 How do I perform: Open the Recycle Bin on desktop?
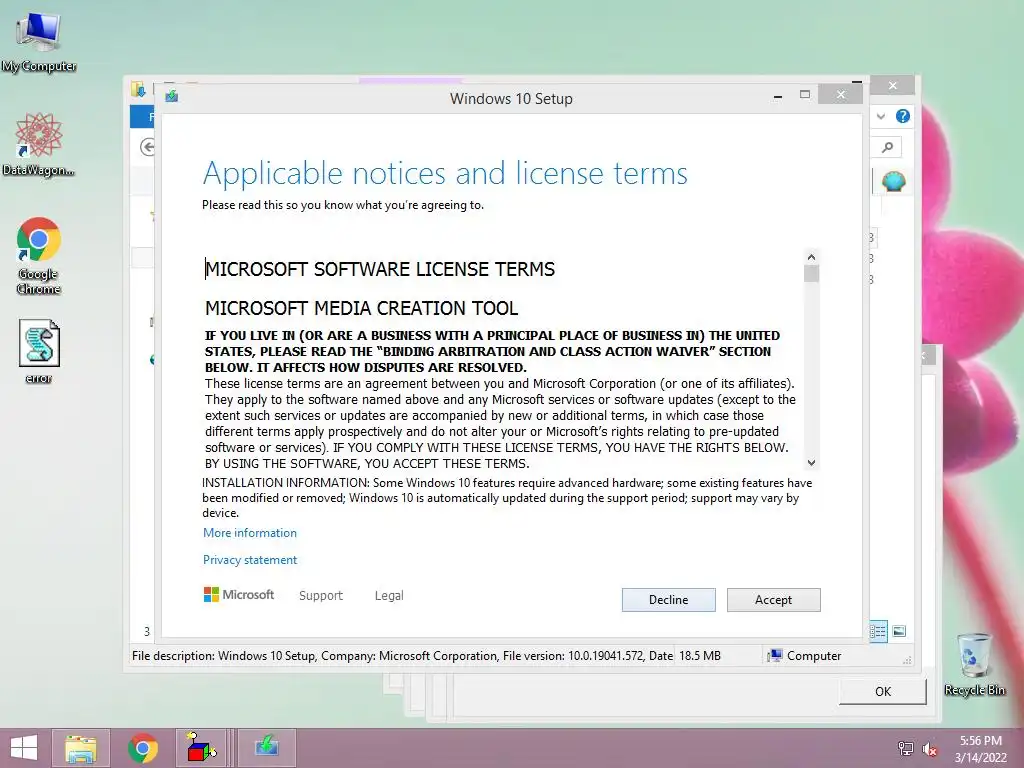point(974,664)
